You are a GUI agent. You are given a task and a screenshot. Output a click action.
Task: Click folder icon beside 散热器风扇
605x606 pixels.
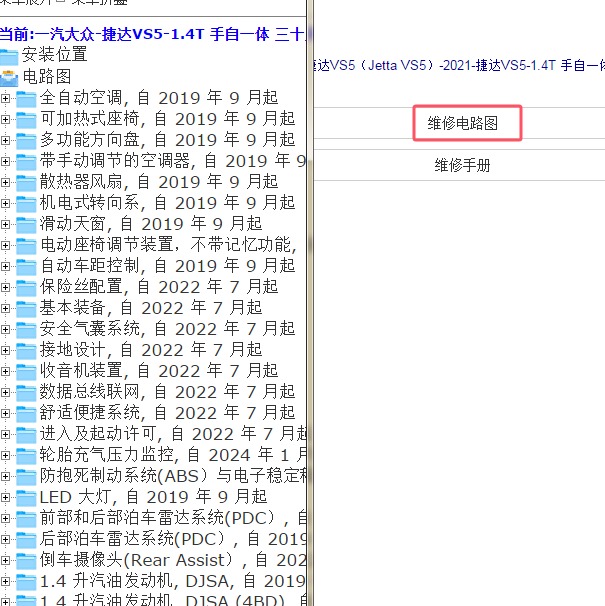click(26, 182)
